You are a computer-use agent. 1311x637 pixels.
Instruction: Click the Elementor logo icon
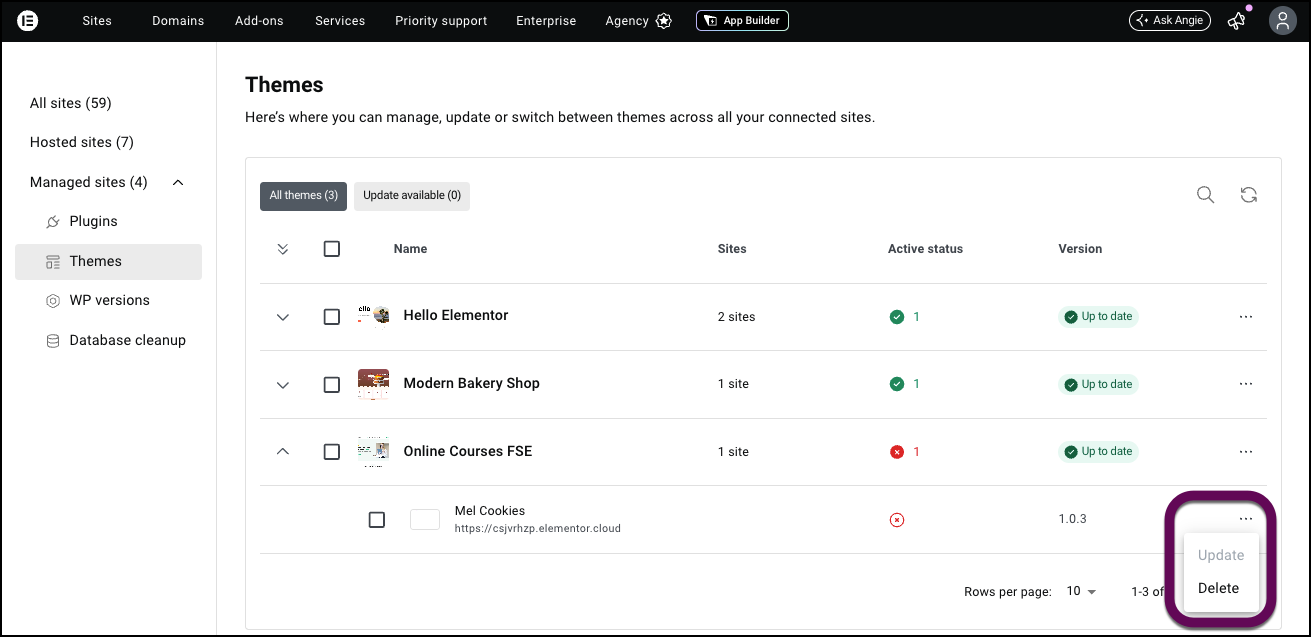tap(28, 21)
